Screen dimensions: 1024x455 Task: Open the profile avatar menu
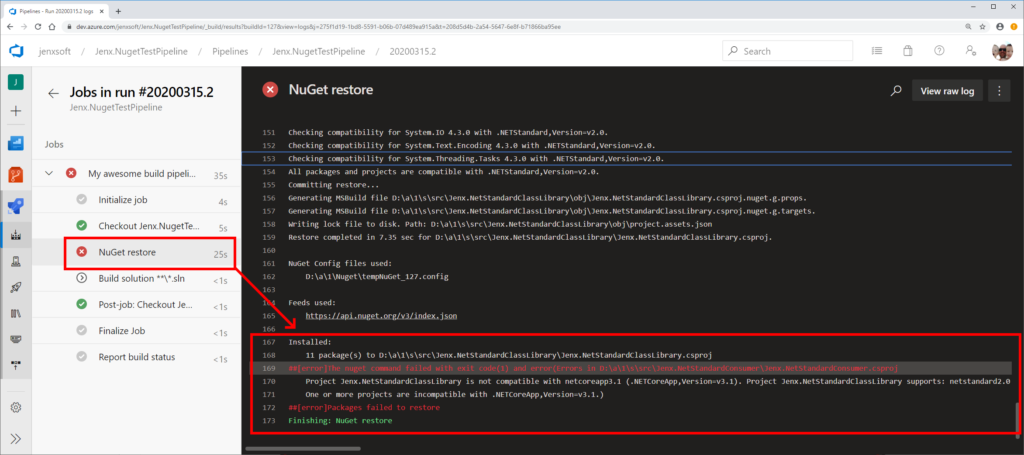(1002, 51)
